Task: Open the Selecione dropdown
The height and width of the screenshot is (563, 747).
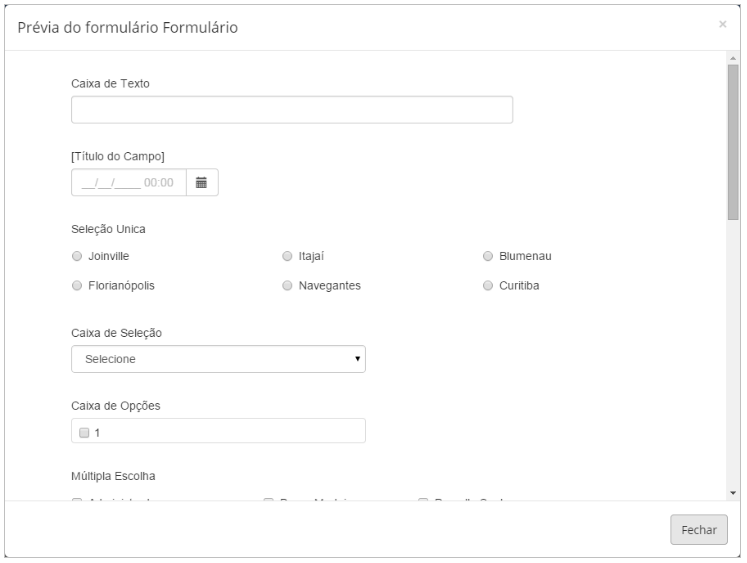Action: (x=218, y=359)
